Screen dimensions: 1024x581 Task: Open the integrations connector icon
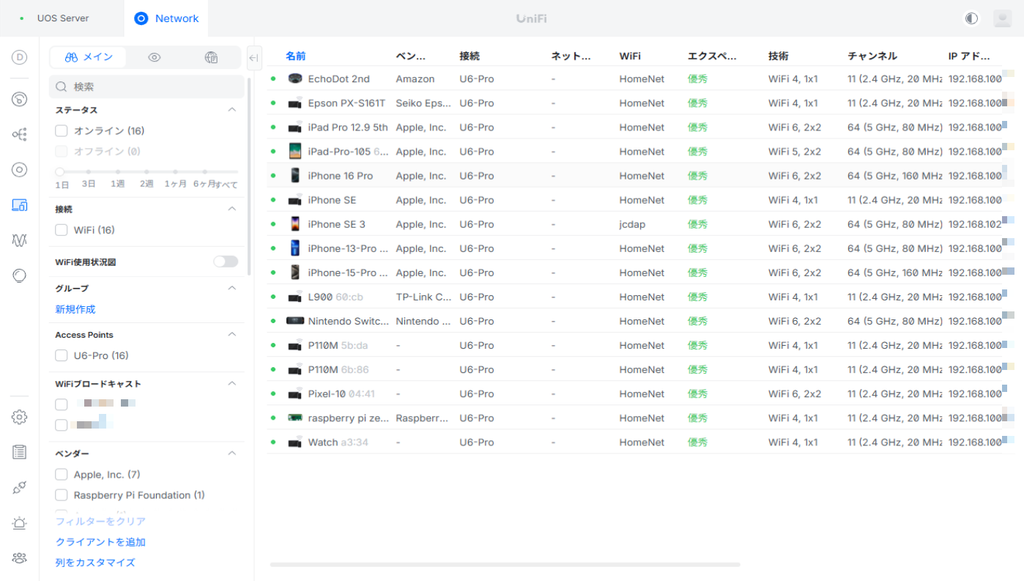point(20,488)
